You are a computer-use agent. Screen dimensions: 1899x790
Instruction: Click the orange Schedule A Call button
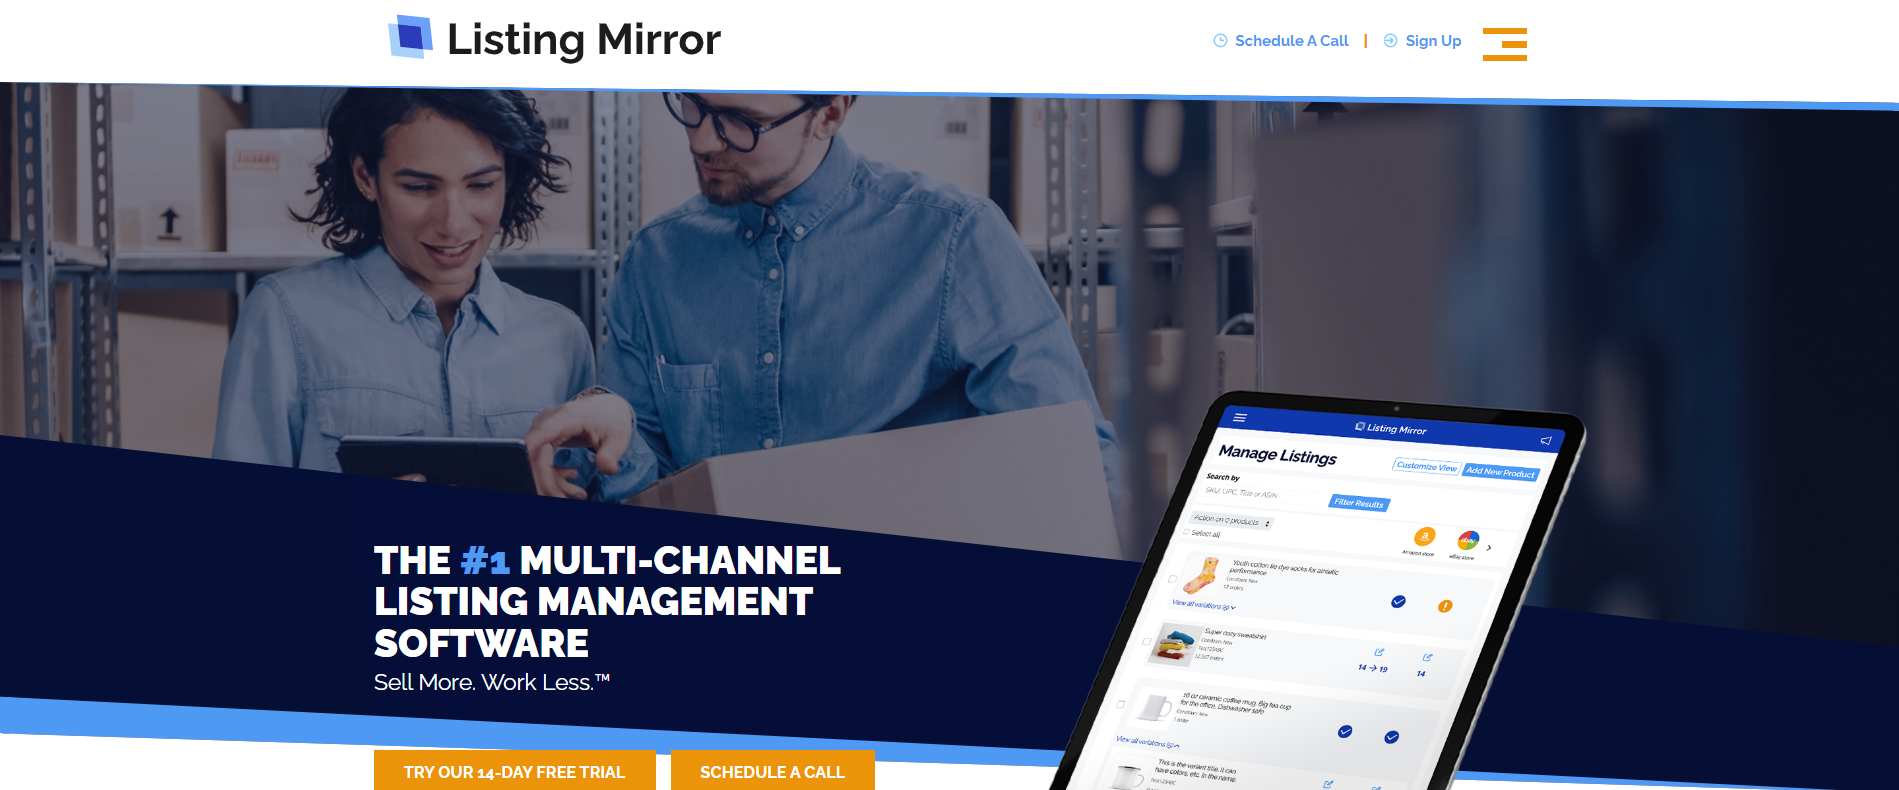[x=773, y=771]
